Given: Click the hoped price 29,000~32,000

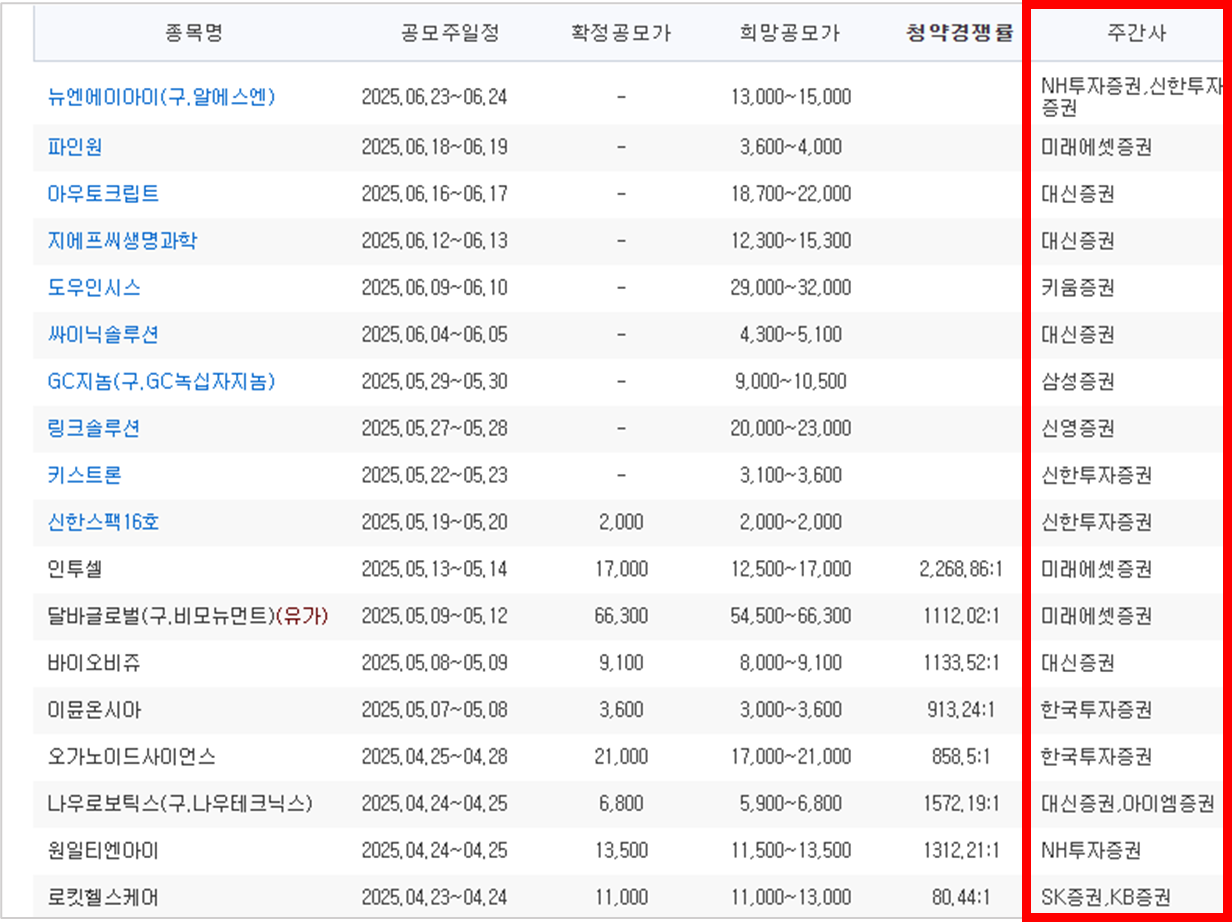Looking at the screenshot, I should [791, 288].
